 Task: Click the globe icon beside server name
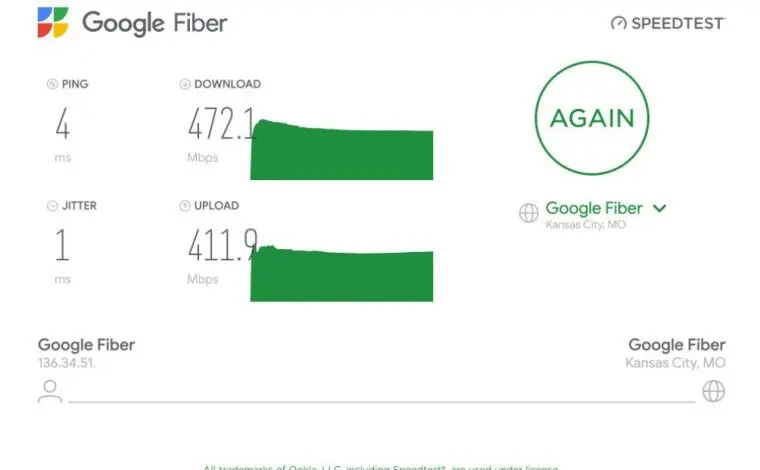click(x=528, y=212)
